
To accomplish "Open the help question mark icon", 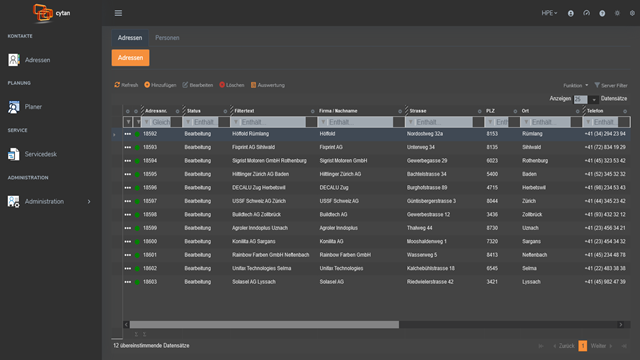I will pyautogui.click(x=602, y=13).
